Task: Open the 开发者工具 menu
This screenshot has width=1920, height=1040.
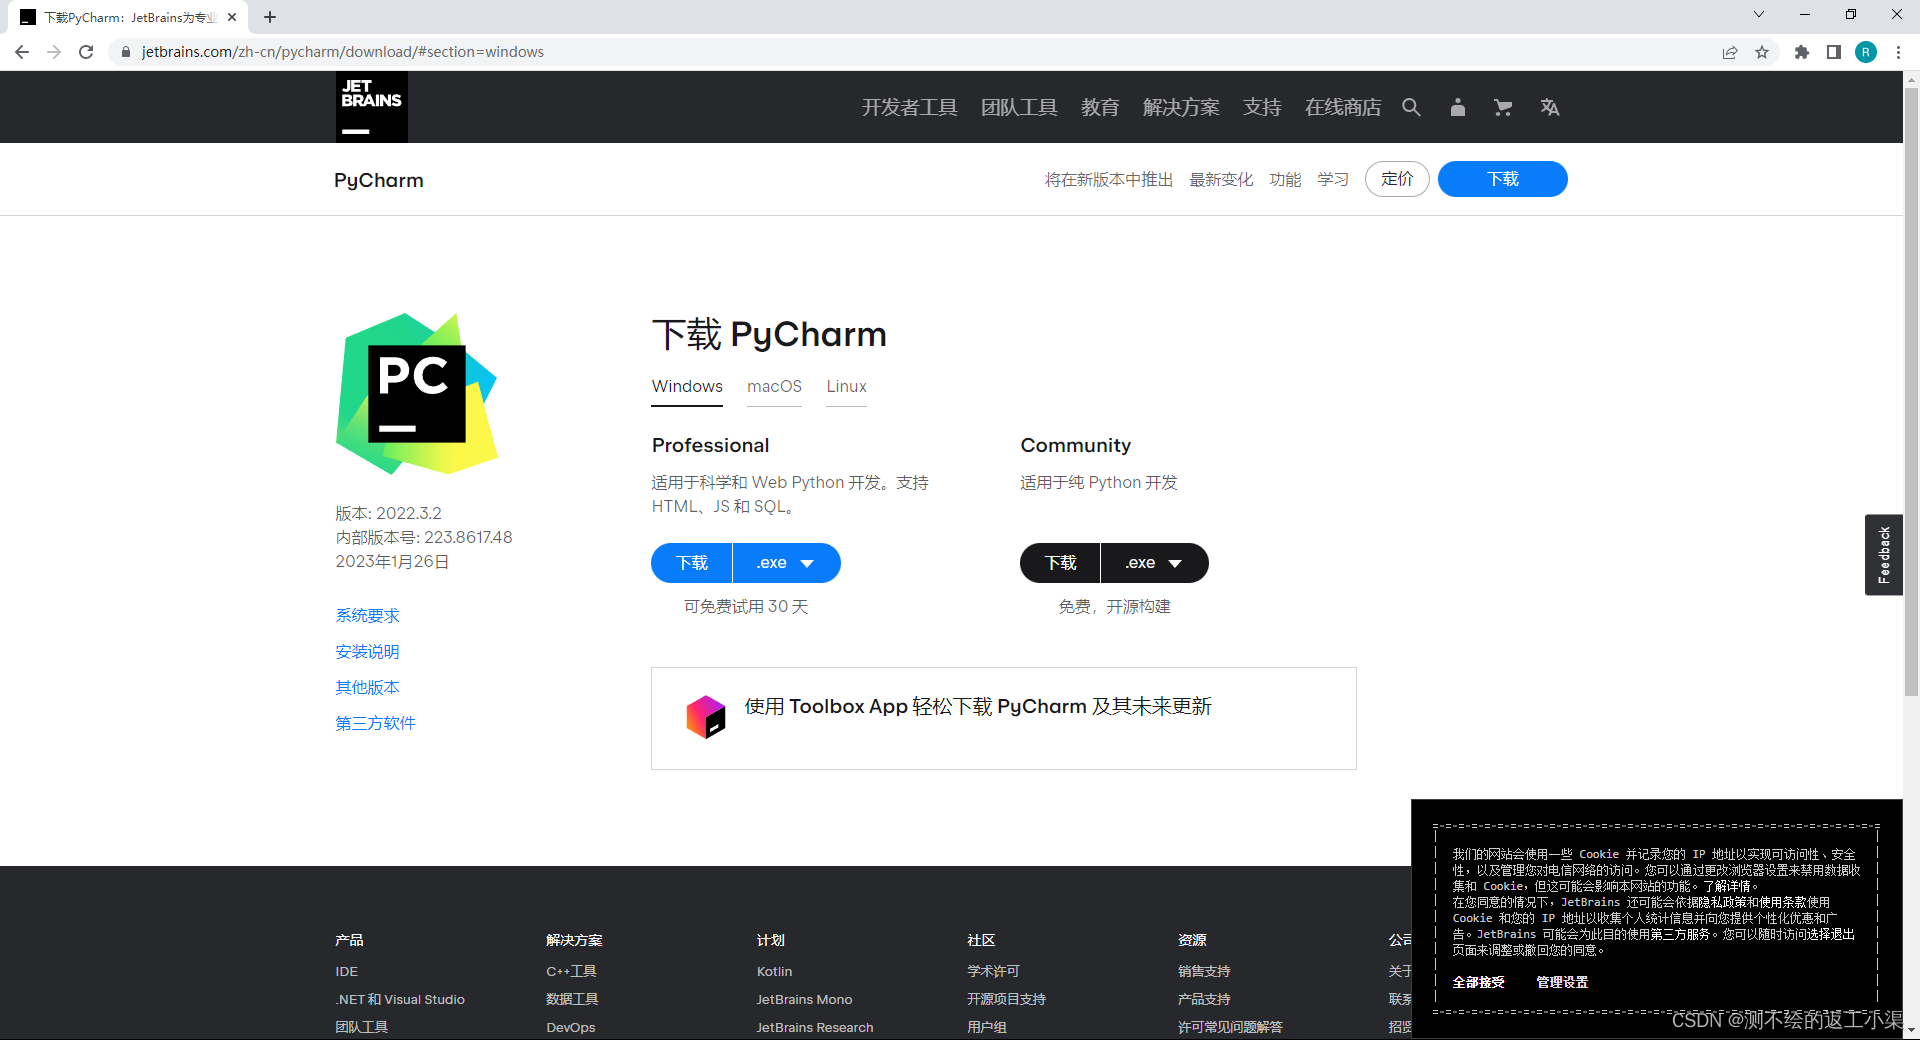Action: pos(909,107)
